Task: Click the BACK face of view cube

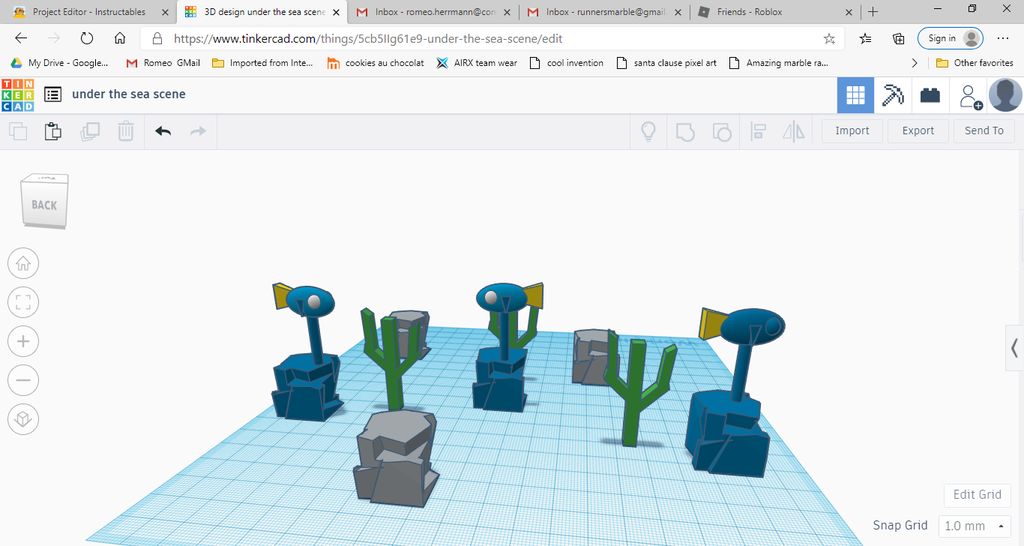Action: point(44,205)
